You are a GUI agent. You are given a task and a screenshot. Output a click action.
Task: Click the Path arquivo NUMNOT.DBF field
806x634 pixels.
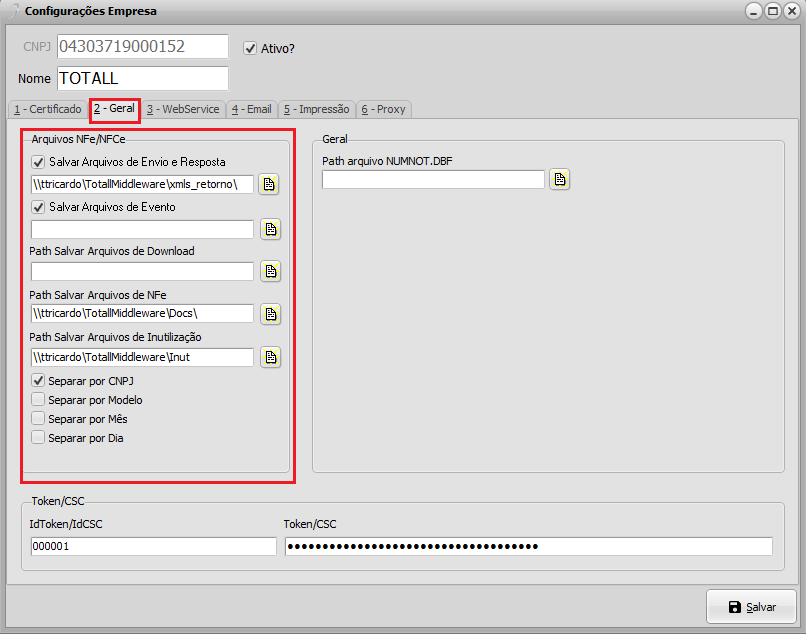pos(433,179)
